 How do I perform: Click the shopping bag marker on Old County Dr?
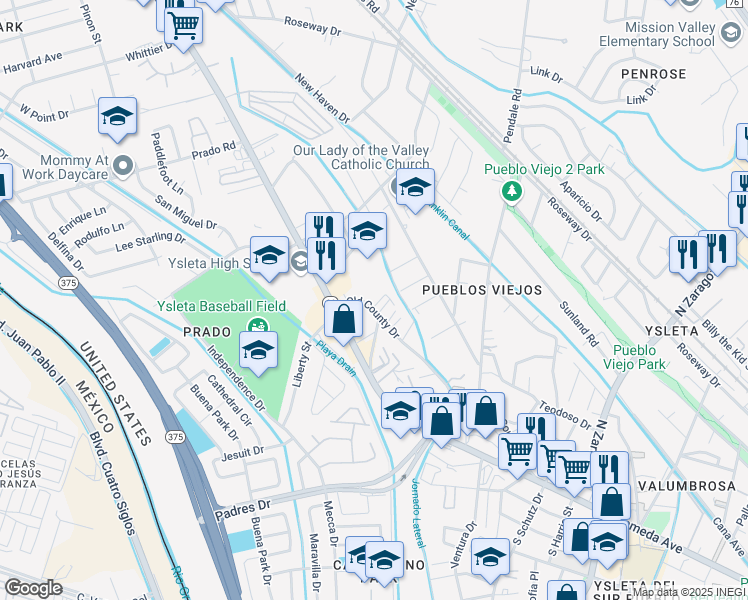pyautogui.click(x=343, y=320)
